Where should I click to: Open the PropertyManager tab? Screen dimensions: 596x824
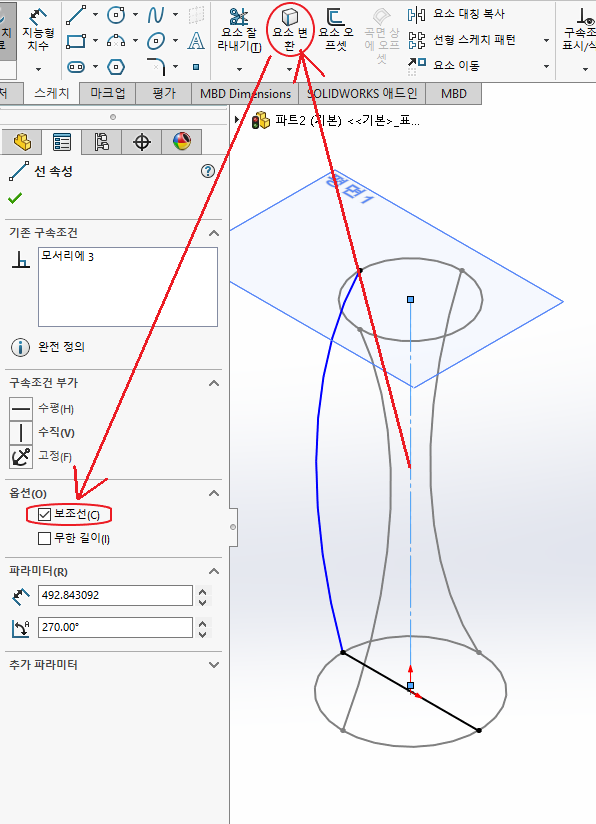click(61, 142)
